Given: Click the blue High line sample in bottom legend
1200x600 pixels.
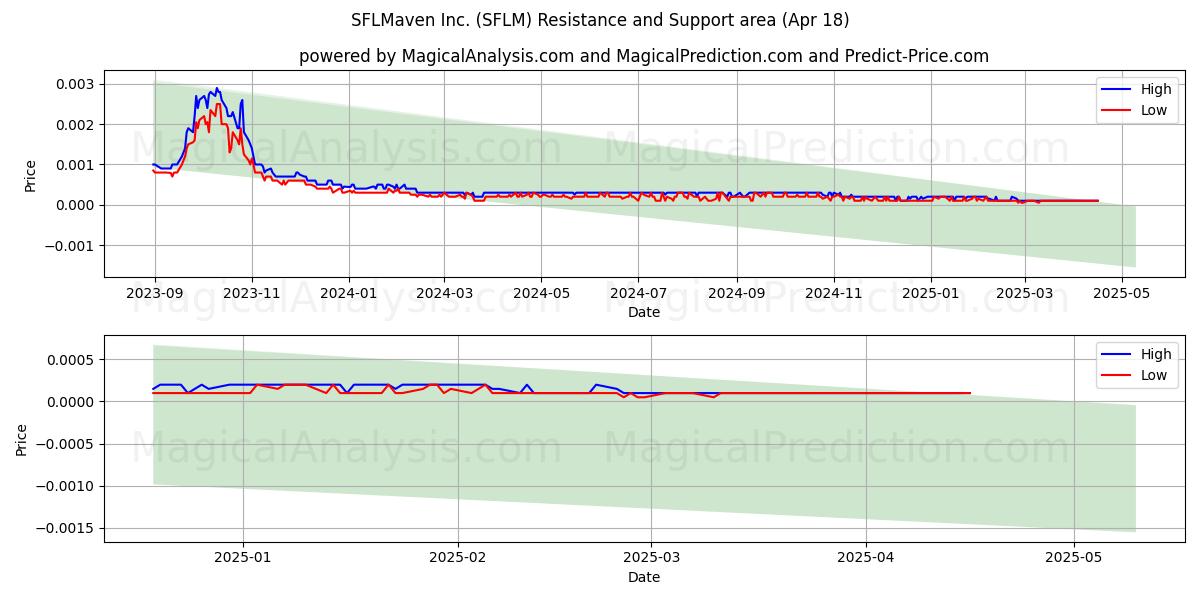Looking at the screenshot, I should coord(1117,355).
